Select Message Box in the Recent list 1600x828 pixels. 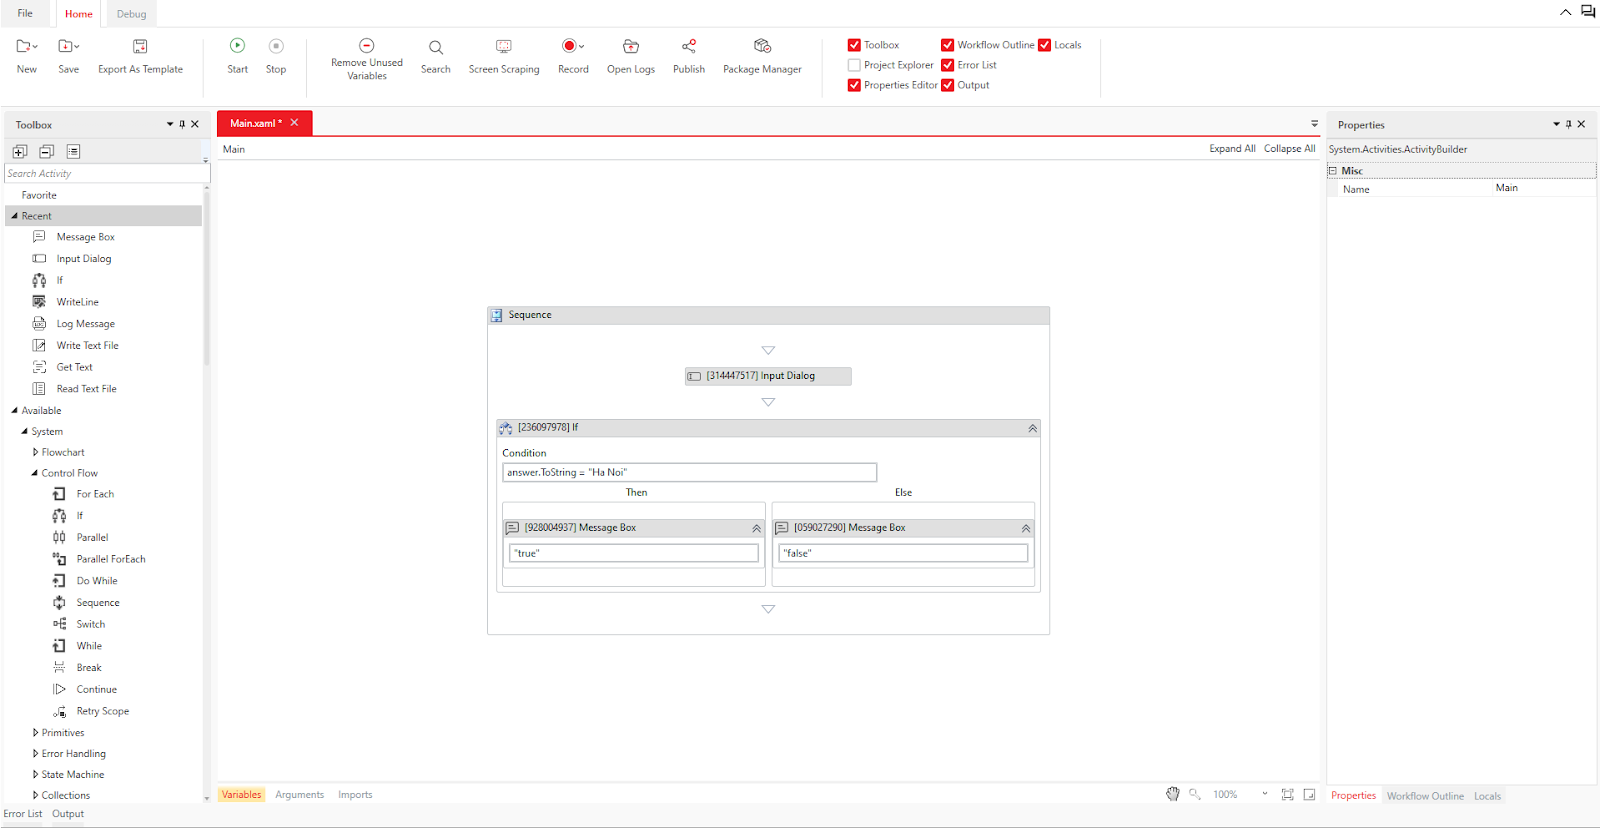85,237
